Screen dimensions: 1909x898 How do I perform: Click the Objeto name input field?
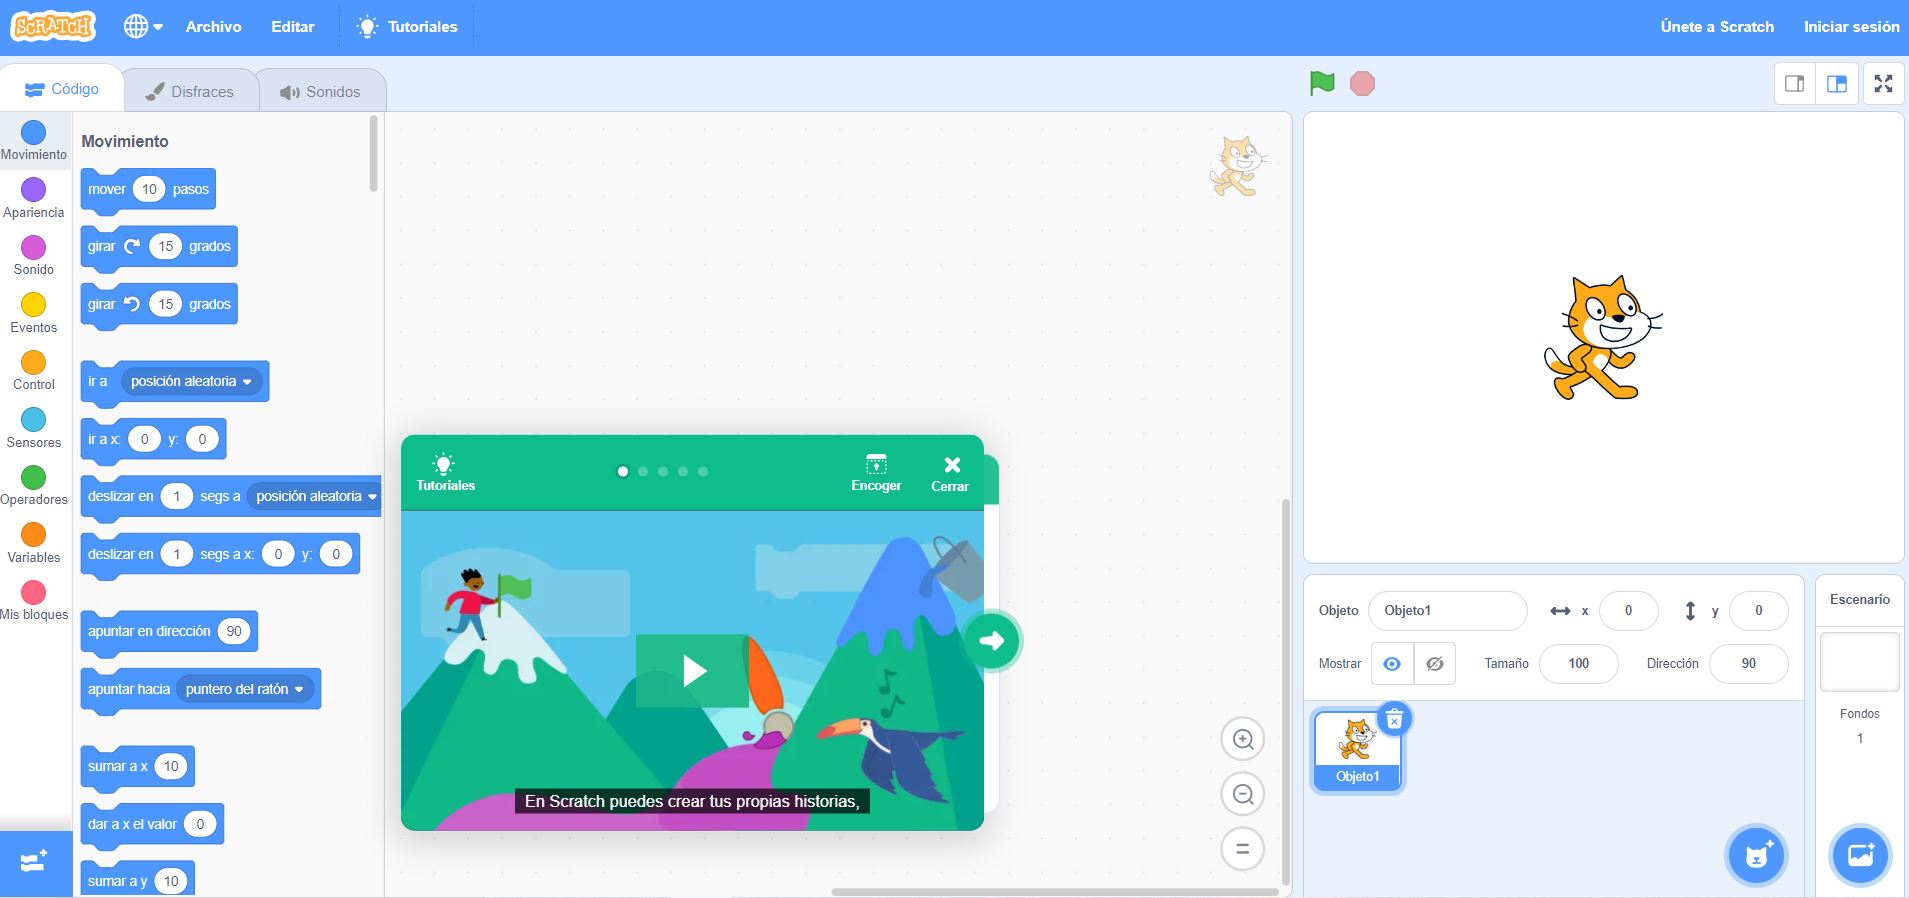pyautogui.click(x=1447, y=611)
